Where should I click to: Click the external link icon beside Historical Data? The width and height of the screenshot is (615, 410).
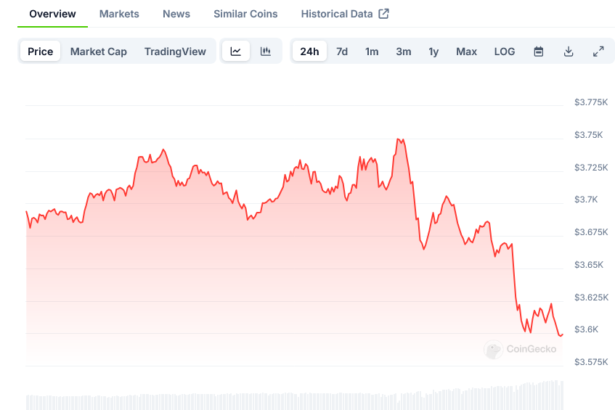pos(383,14)
